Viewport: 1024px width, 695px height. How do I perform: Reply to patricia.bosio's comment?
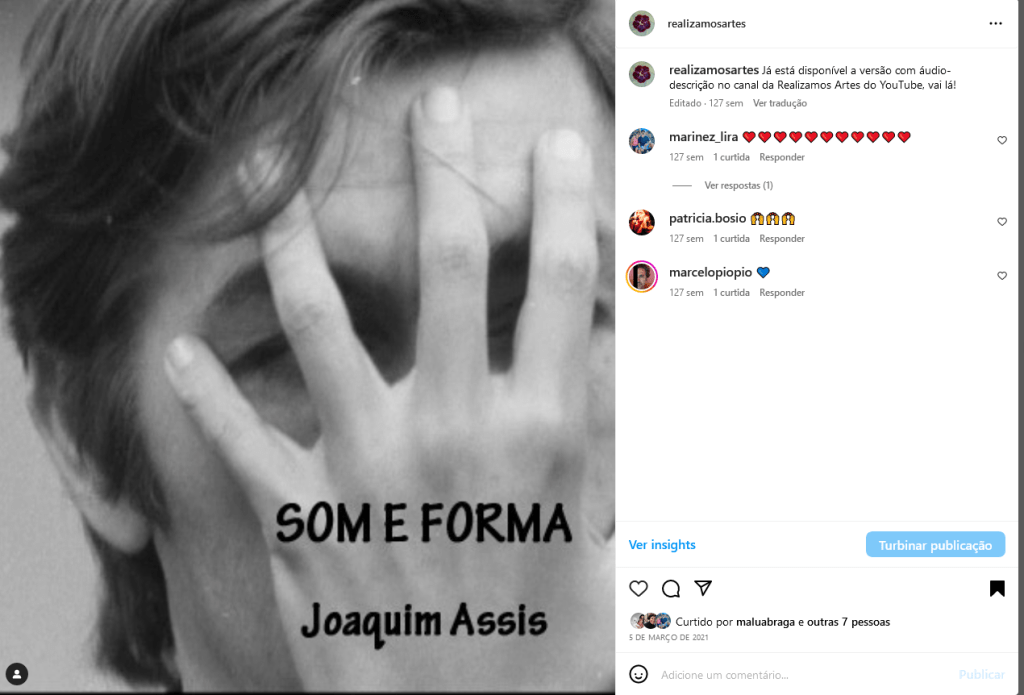[782, 238]
